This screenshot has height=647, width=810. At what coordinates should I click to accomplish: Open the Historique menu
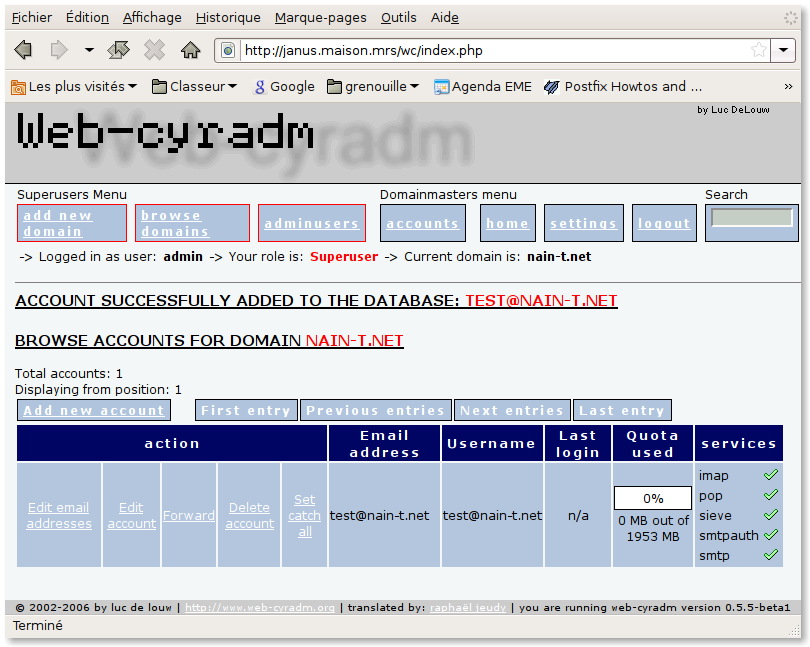[227, 17]
